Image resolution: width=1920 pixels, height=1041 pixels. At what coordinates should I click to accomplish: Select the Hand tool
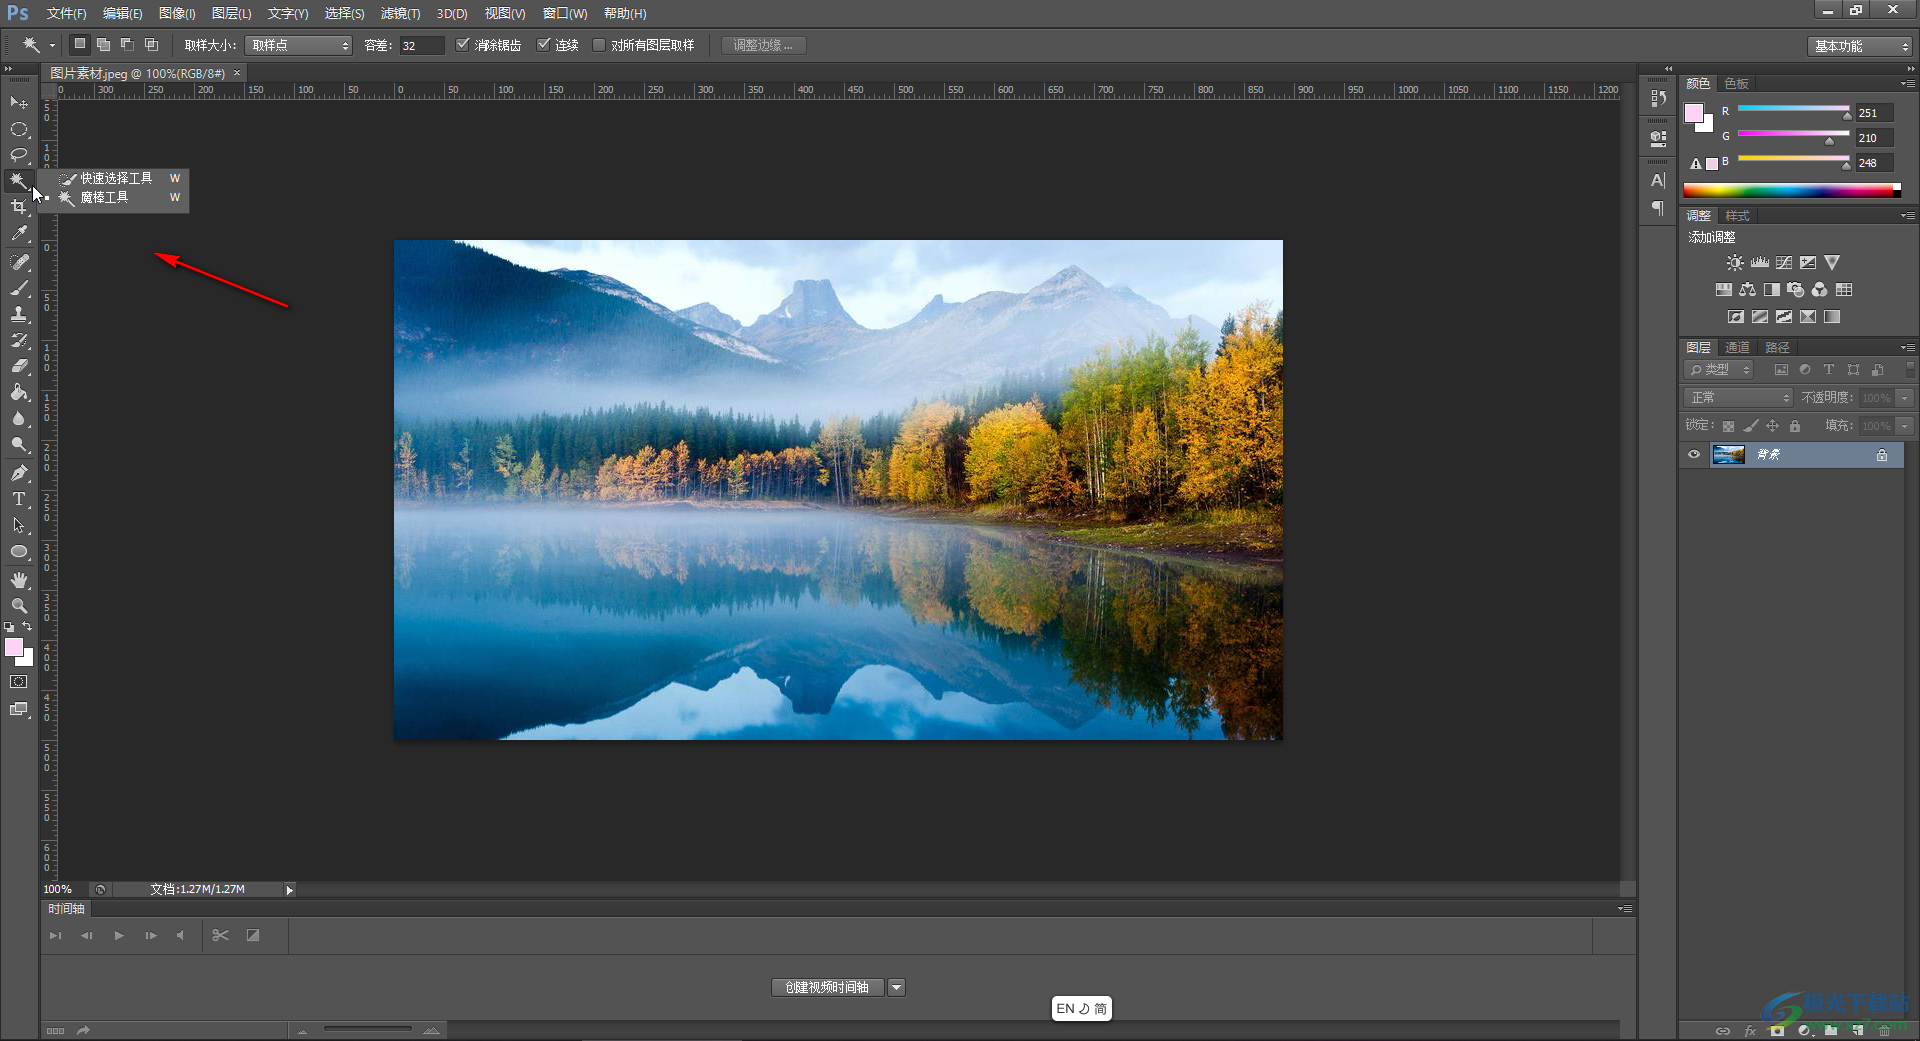coord(19,580)
